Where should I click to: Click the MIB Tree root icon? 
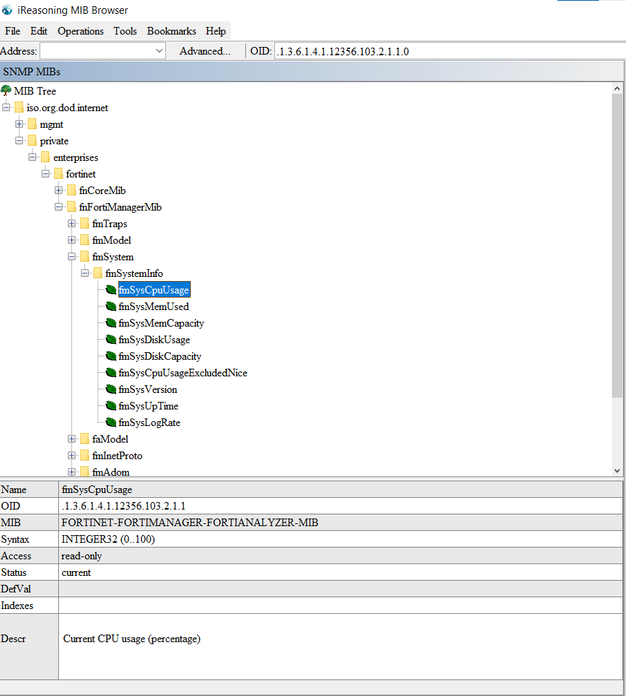(x=6, y=91)
